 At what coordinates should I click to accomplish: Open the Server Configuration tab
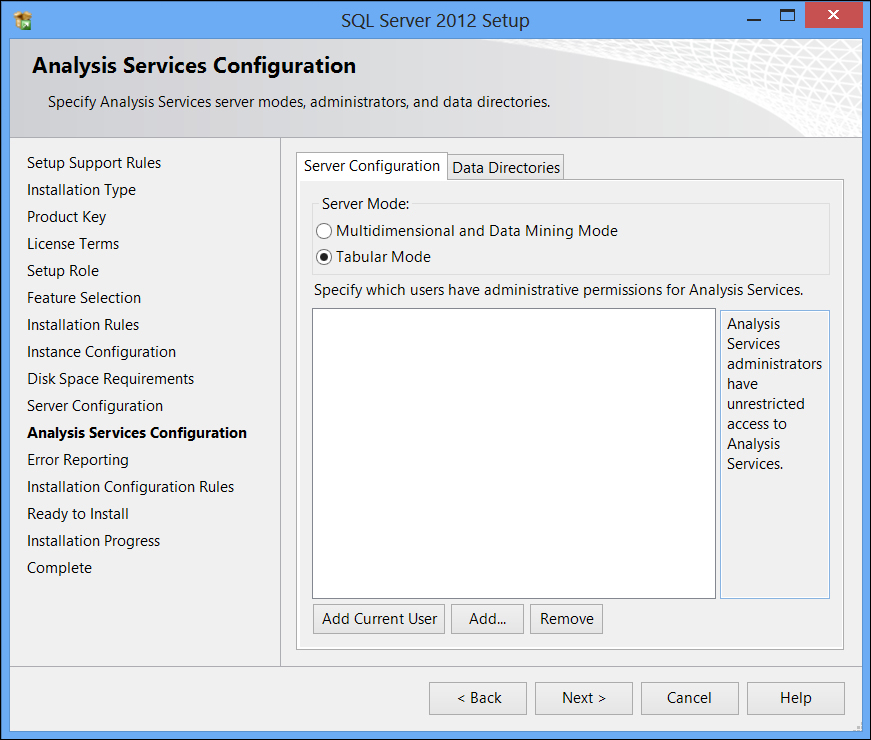tap(372, 166)
